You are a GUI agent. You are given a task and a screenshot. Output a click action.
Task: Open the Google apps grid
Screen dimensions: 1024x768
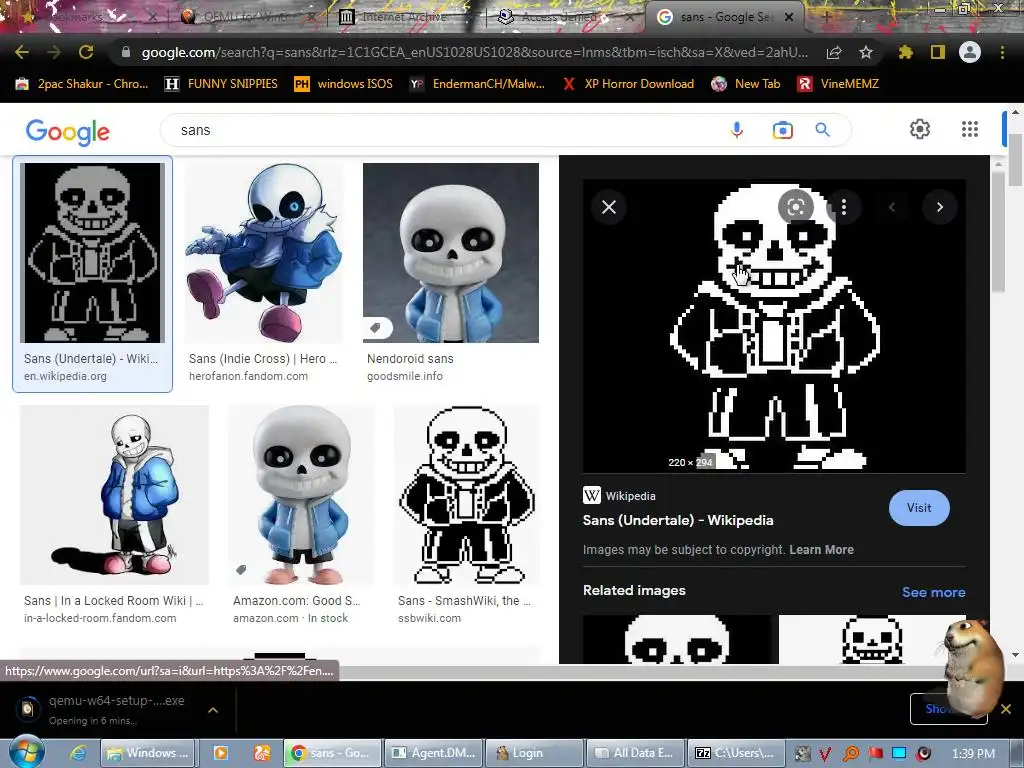click(x=970, y=129)
